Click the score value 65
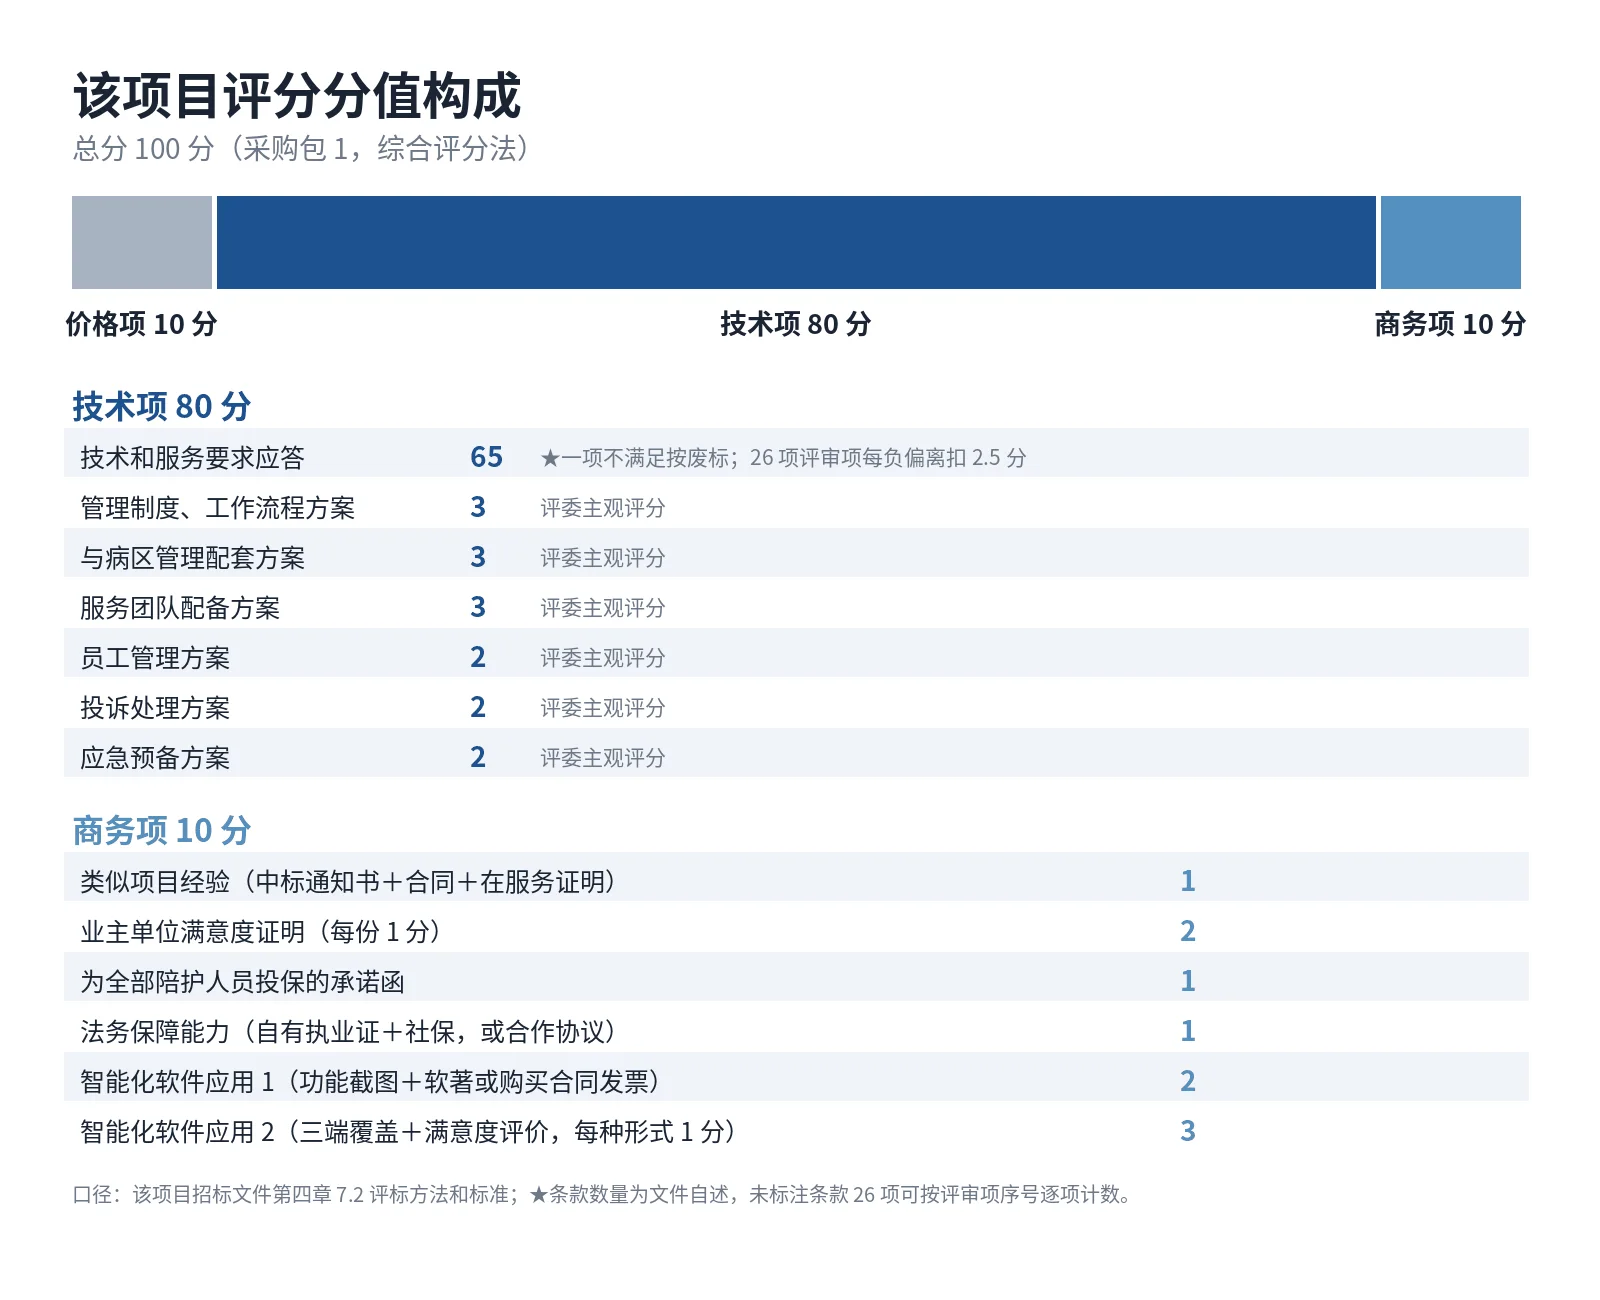 click(487, 457)
